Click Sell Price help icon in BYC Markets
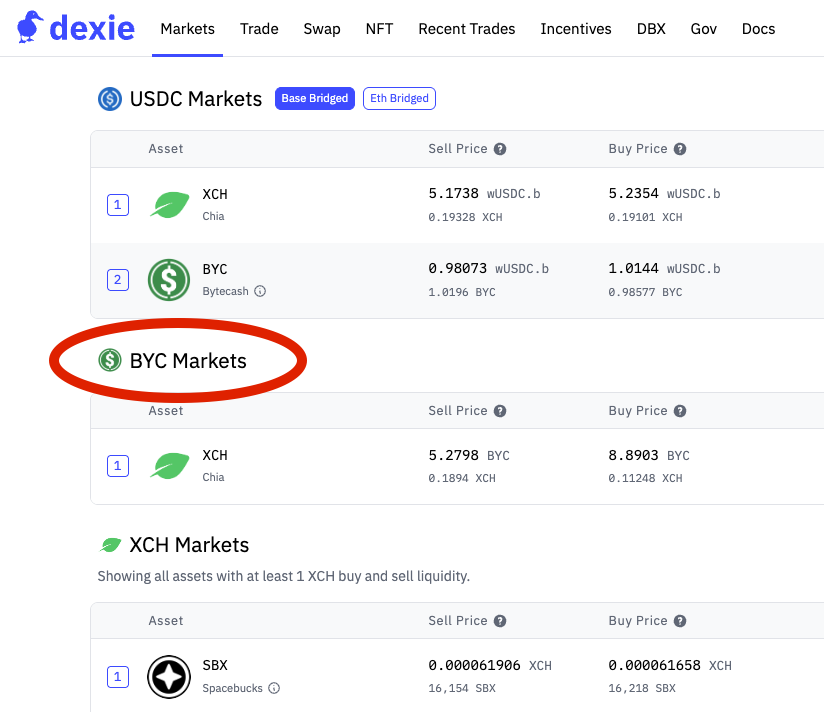This screenshot has height=712, width=824. [500, 411]
